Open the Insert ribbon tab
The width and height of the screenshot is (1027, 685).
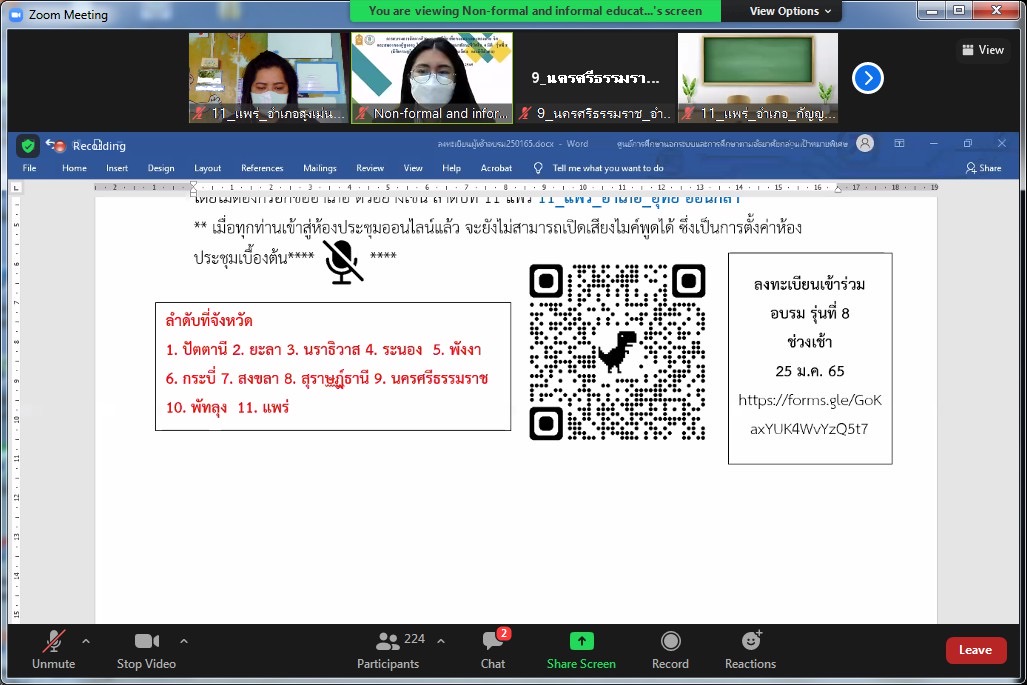click(x=117, y=168)
